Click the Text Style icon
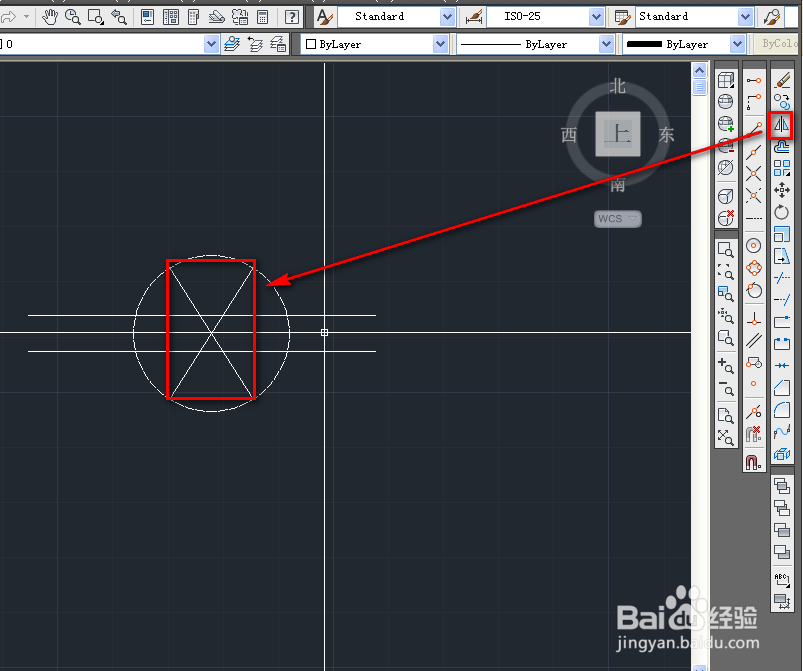803x671 pixels. (x=325, y=17)
